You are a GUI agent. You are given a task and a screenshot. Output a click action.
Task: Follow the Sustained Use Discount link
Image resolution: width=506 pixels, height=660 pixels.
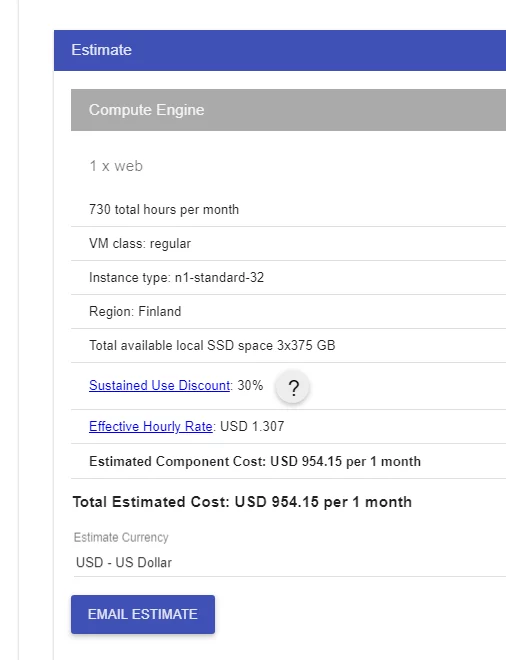[160, 386]
